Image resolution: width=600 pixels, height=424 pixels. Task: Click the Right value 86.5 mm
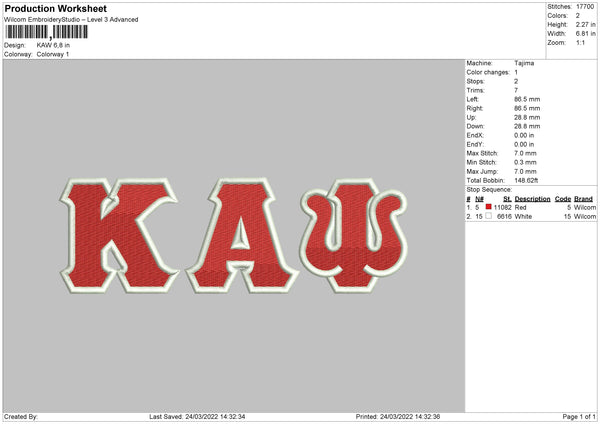[527, 108]
